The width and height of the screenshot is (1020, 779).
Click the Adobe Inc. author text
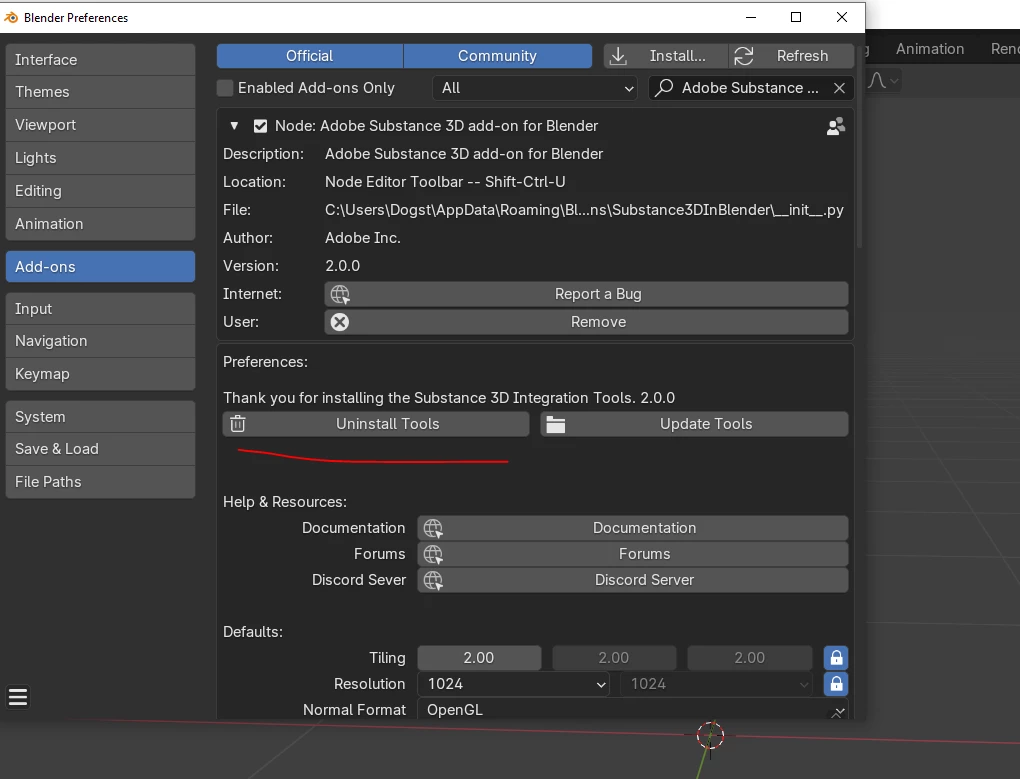pyautogui.click(x=362, y=238)
